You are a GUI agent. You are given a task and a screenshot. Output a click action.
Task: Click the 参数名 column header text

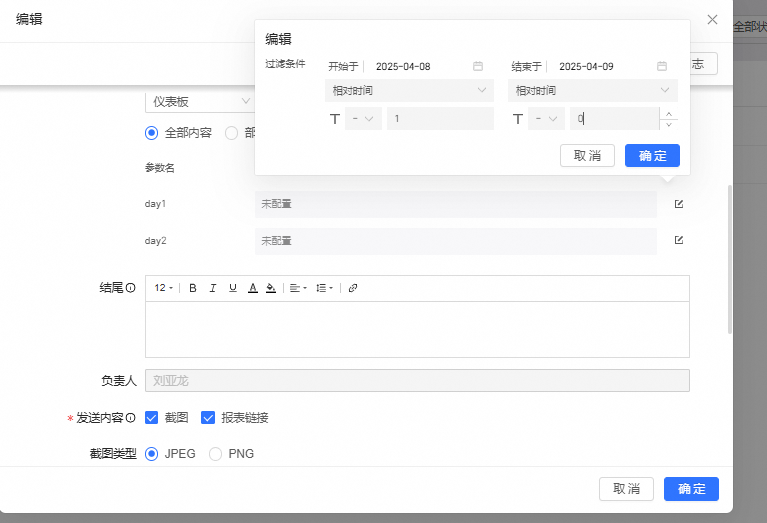[x=160, y=168]
